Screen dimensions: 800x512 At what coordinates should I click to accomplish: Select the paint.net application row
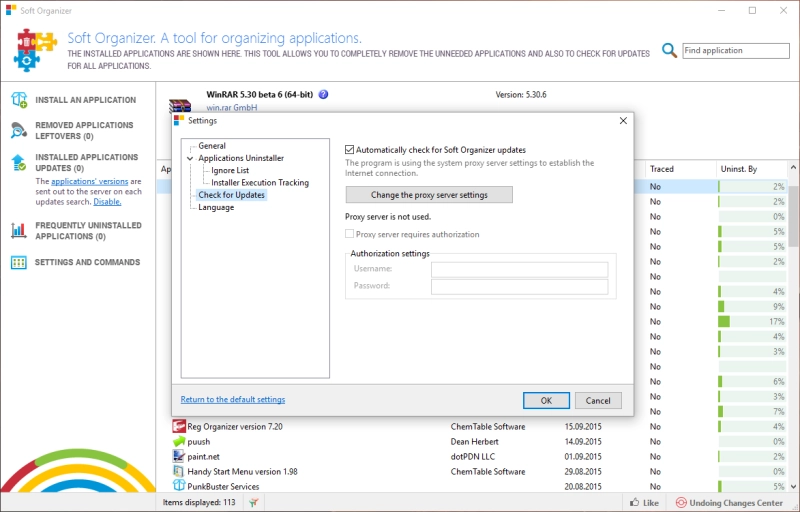[x=472, y=456]
